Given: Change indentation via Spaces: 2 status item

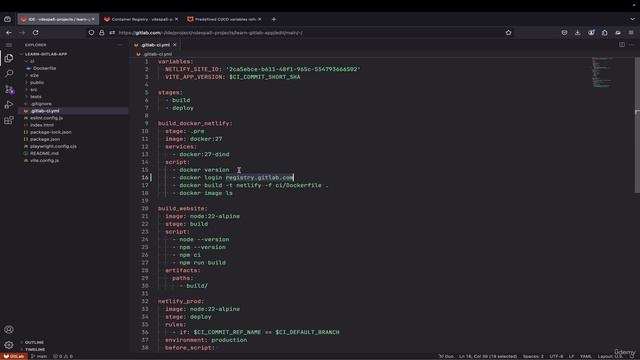Looking at the screenshot, I should (533, 356).
